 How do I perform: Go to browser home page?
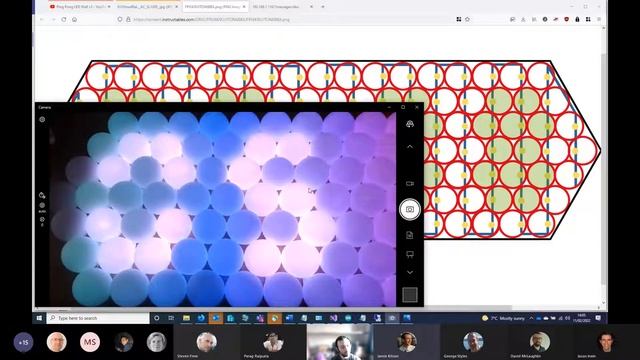click(74, 19)
